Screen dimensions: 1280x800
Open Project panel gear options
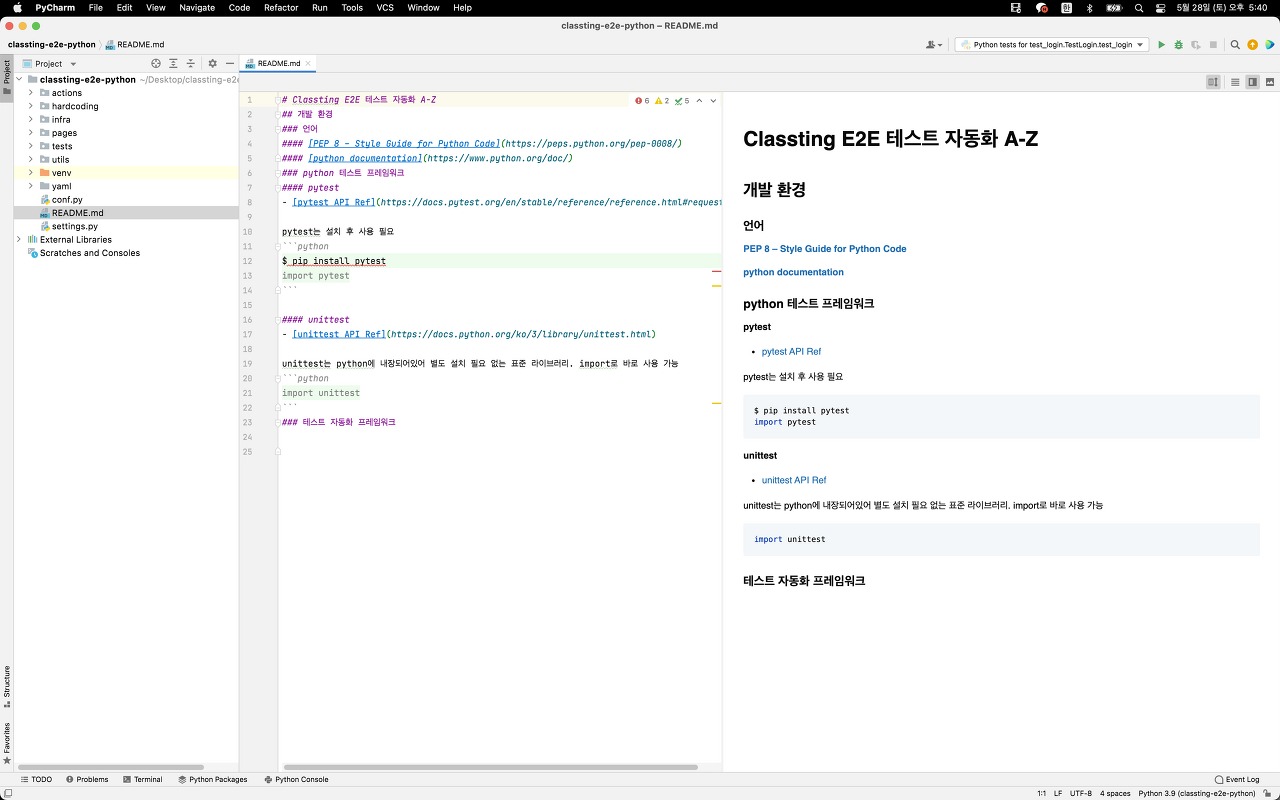click(x=212, y=63)
